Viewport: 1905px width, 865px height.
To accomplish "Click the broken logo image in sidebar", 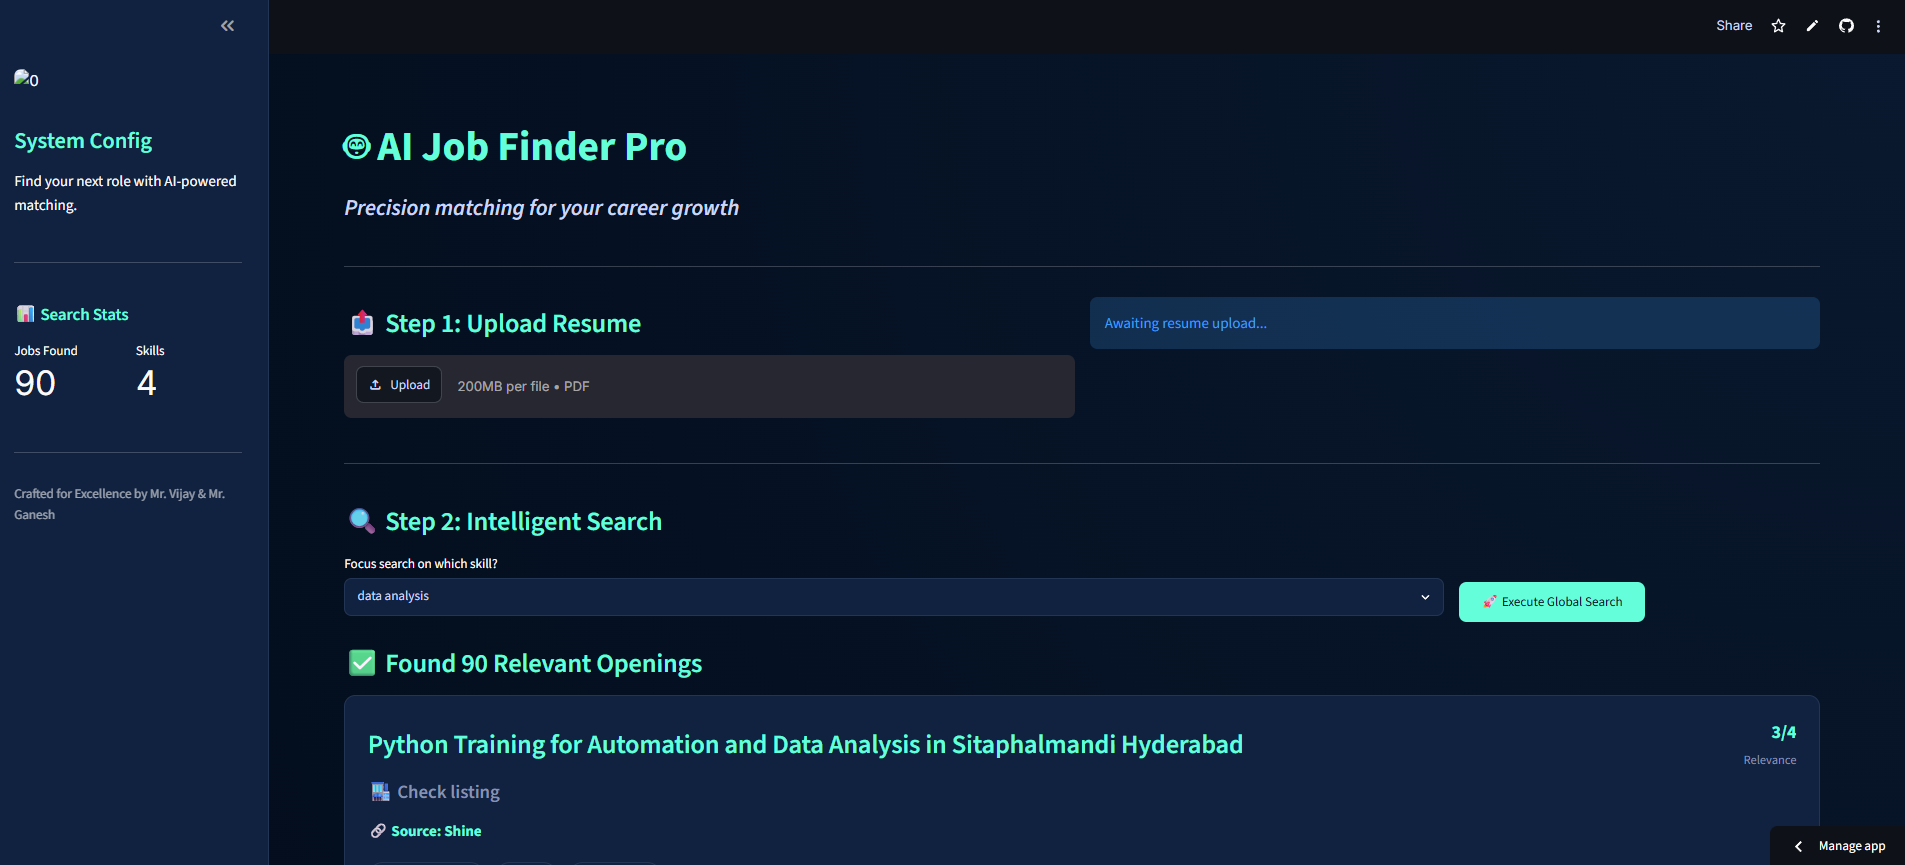I will point(26,79).
